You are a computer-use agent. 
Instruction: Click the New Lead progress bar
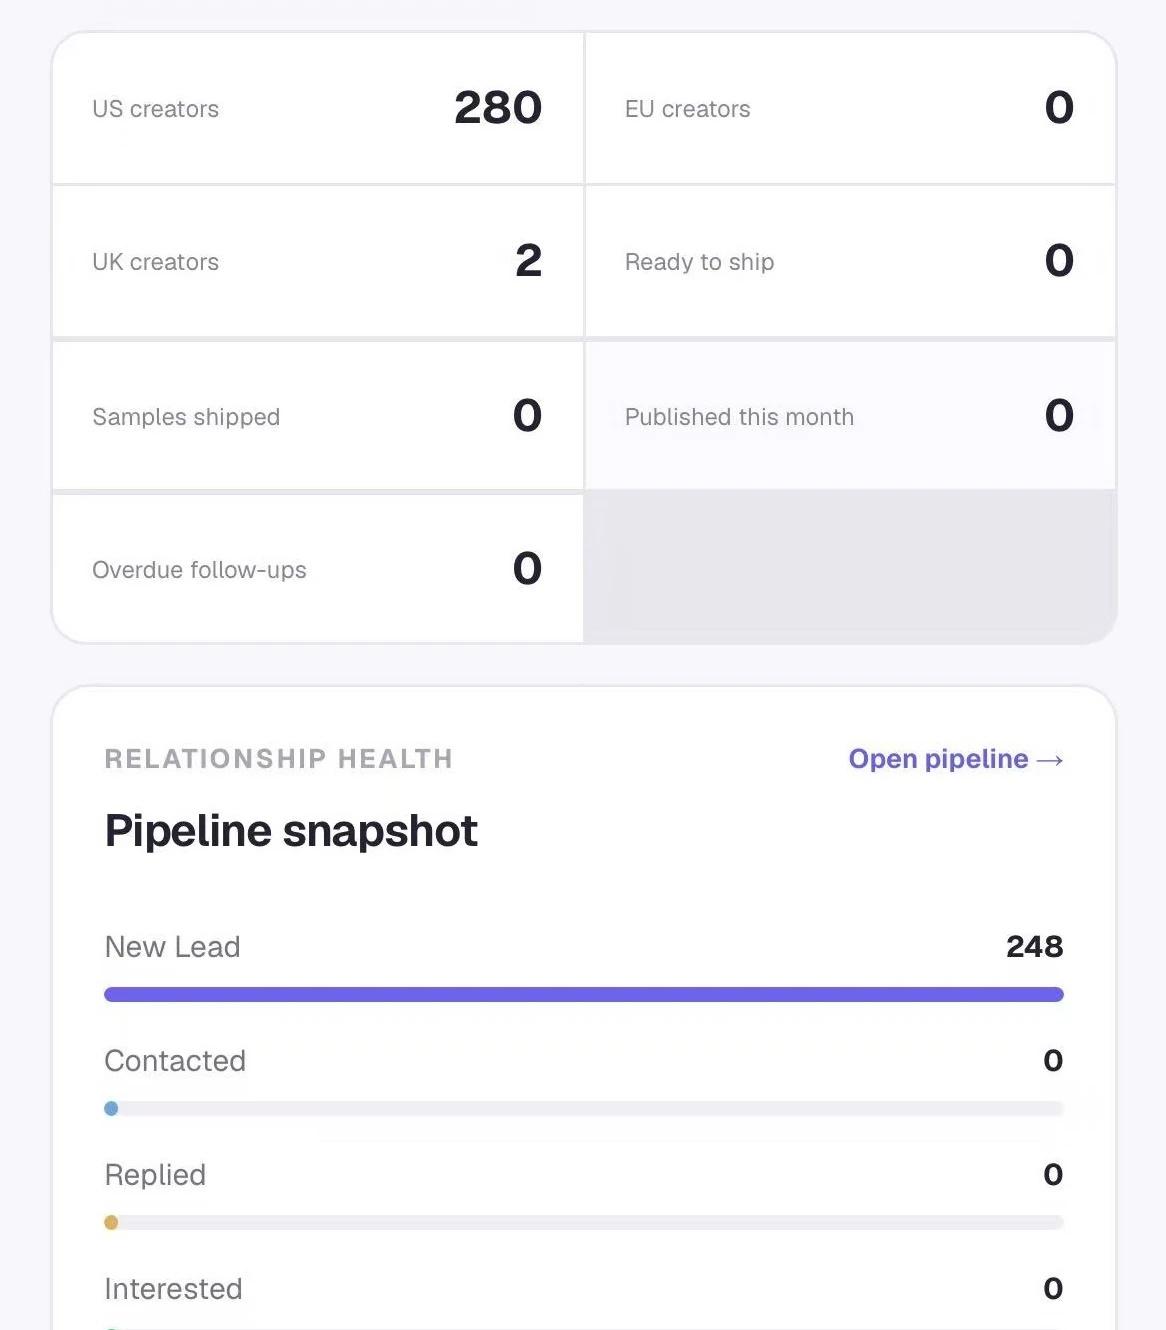(x=584, y=994)
